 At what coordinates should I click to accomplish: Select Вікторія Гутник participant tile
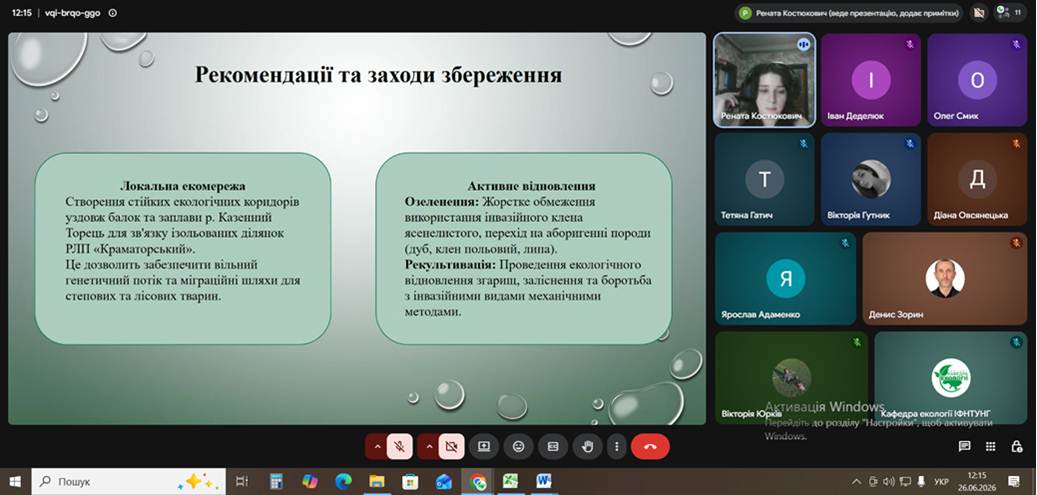(x=871, y=179)
